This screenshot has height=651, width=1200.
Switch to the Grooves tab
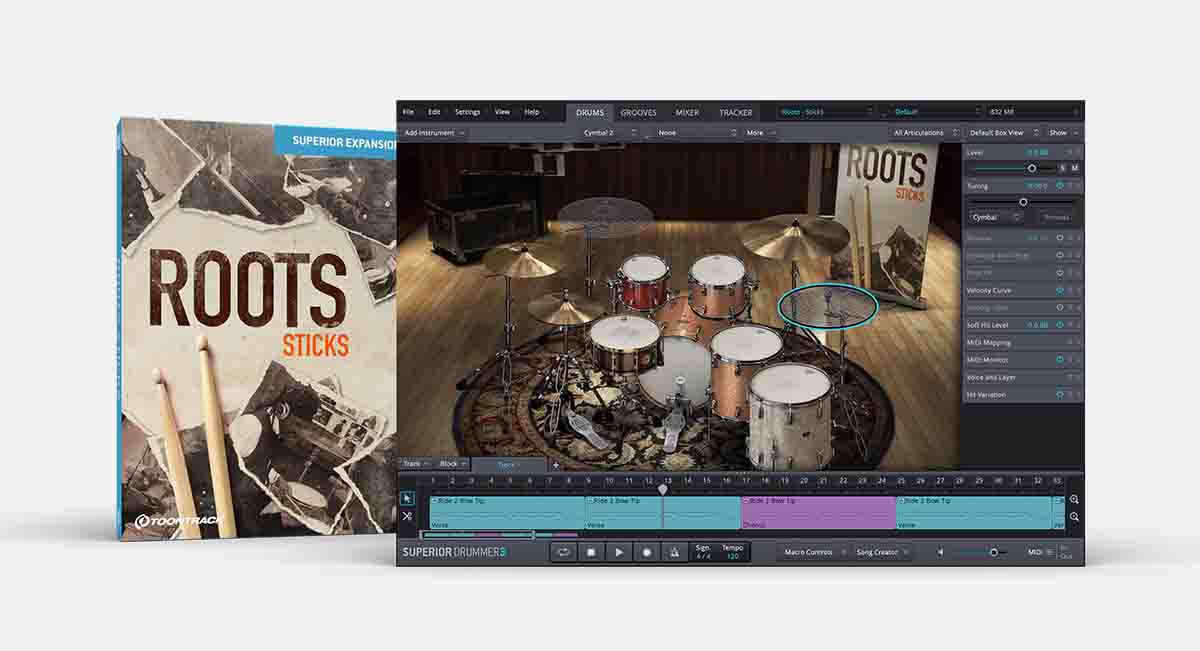pos(639,112)
